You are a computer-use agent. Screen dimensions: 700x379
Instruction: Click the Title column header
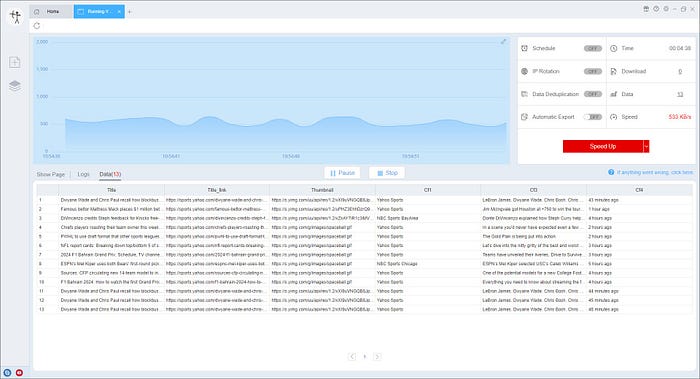tap(112, 190)
